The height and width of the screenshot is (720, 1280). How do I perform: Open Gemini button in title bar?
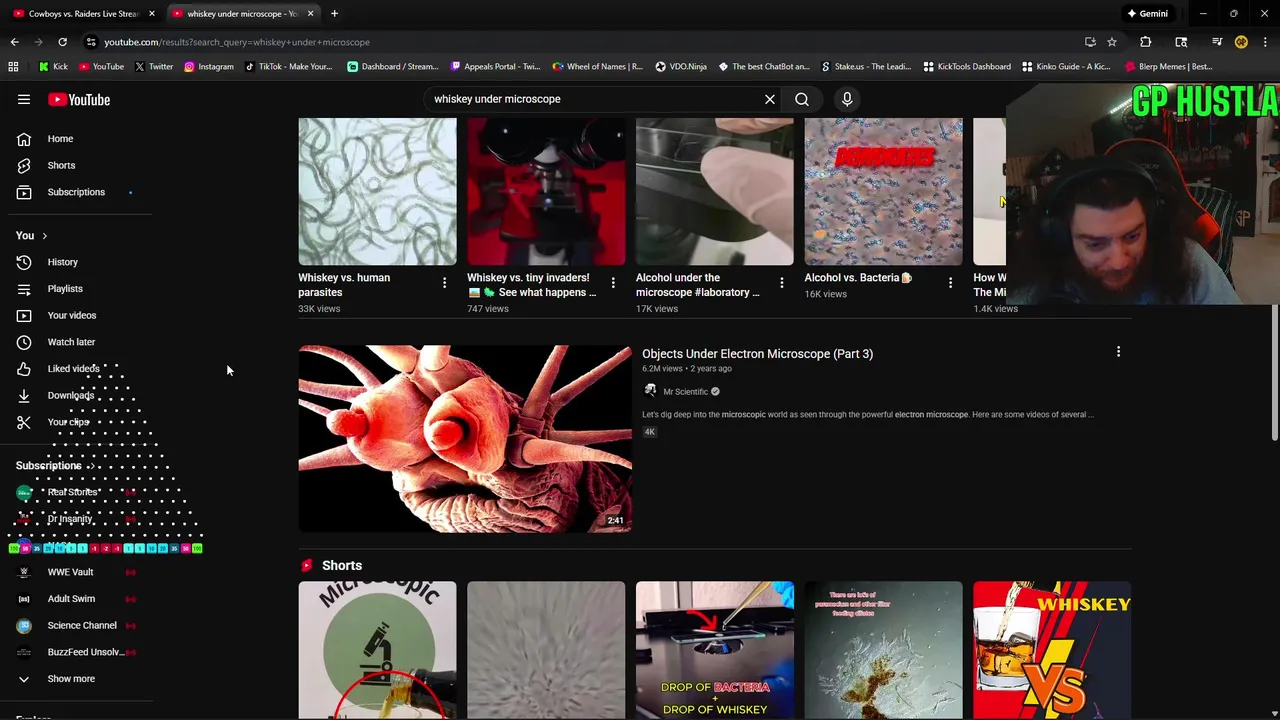[x=1147, y=14]
